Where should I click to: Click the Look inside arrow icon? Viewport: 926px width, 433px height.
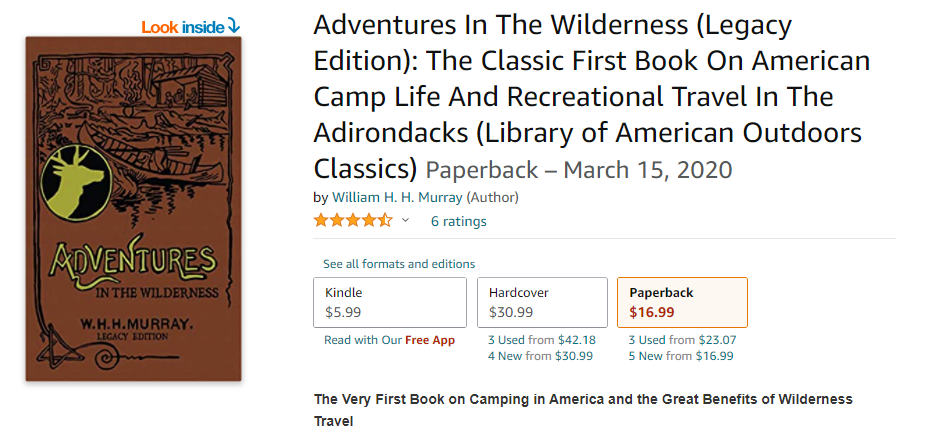point(234,26)
